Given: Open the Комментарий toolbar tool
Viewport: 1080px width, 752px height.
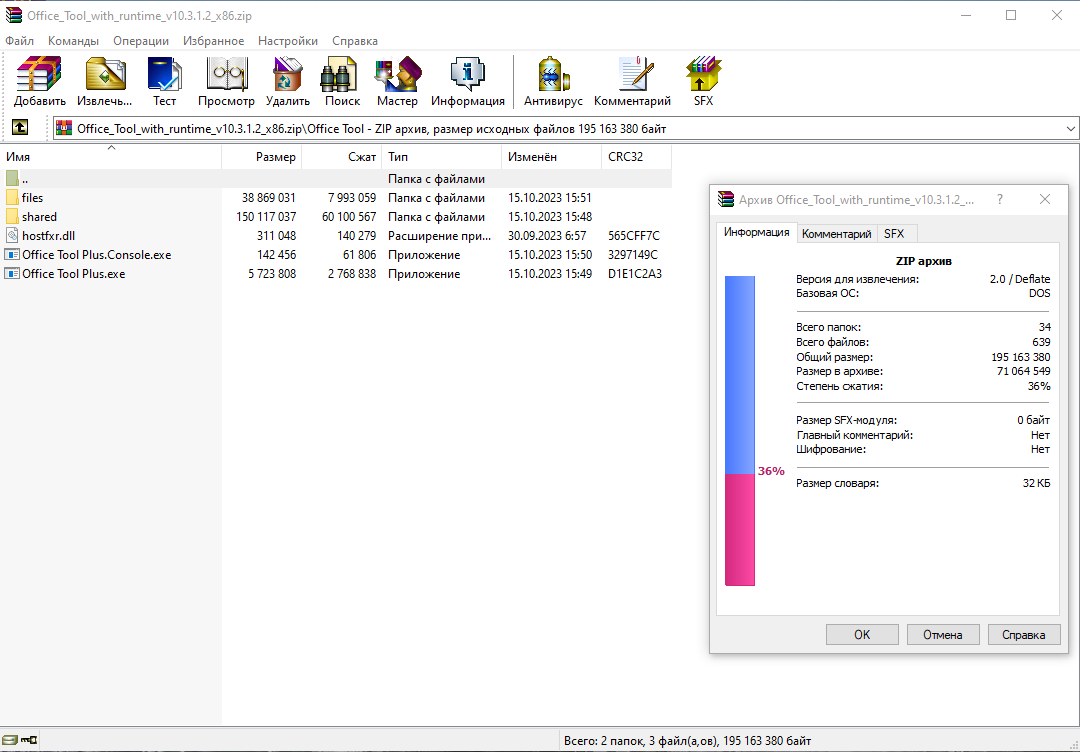Looking at the screenshot, I should (634, 74).
